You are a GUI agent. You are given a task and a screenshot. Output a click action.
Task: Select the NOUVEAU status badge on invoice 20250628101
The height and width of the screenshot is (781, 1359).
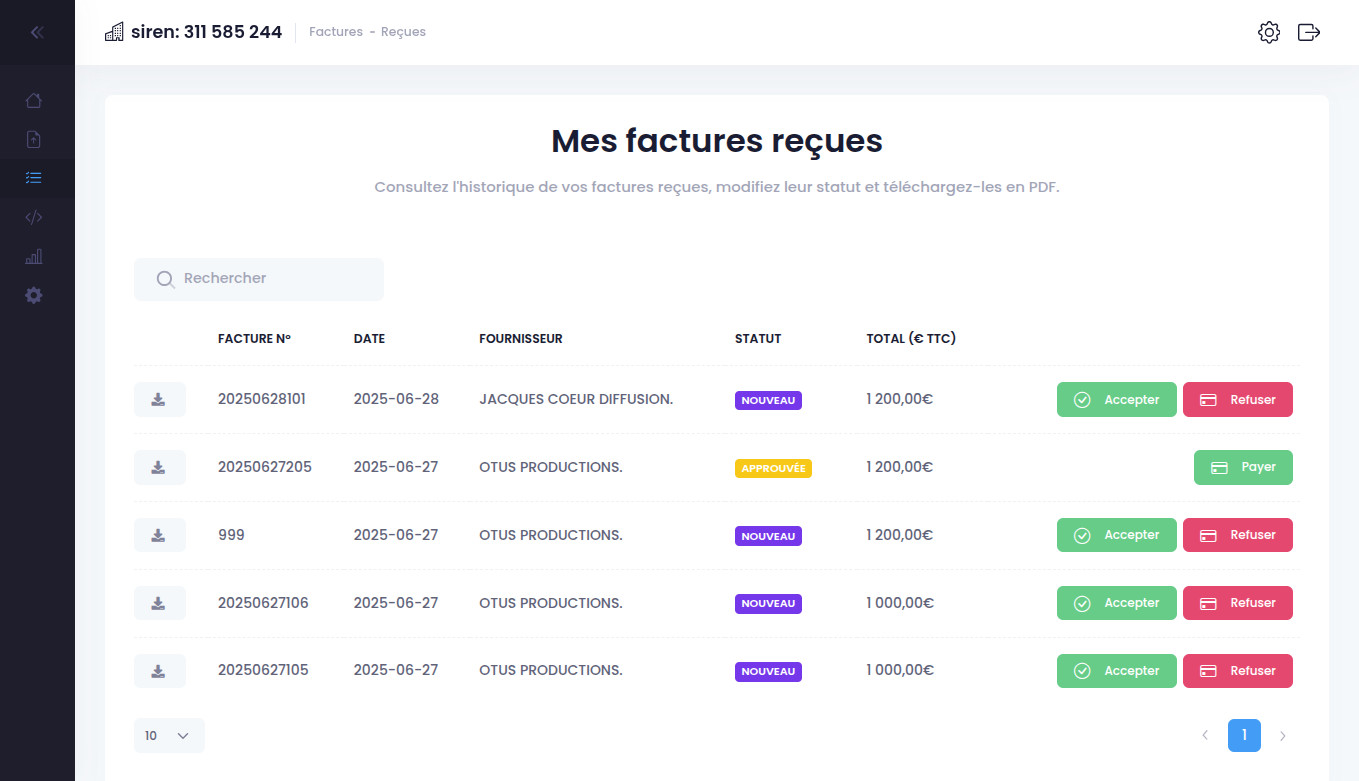[768, 400]
